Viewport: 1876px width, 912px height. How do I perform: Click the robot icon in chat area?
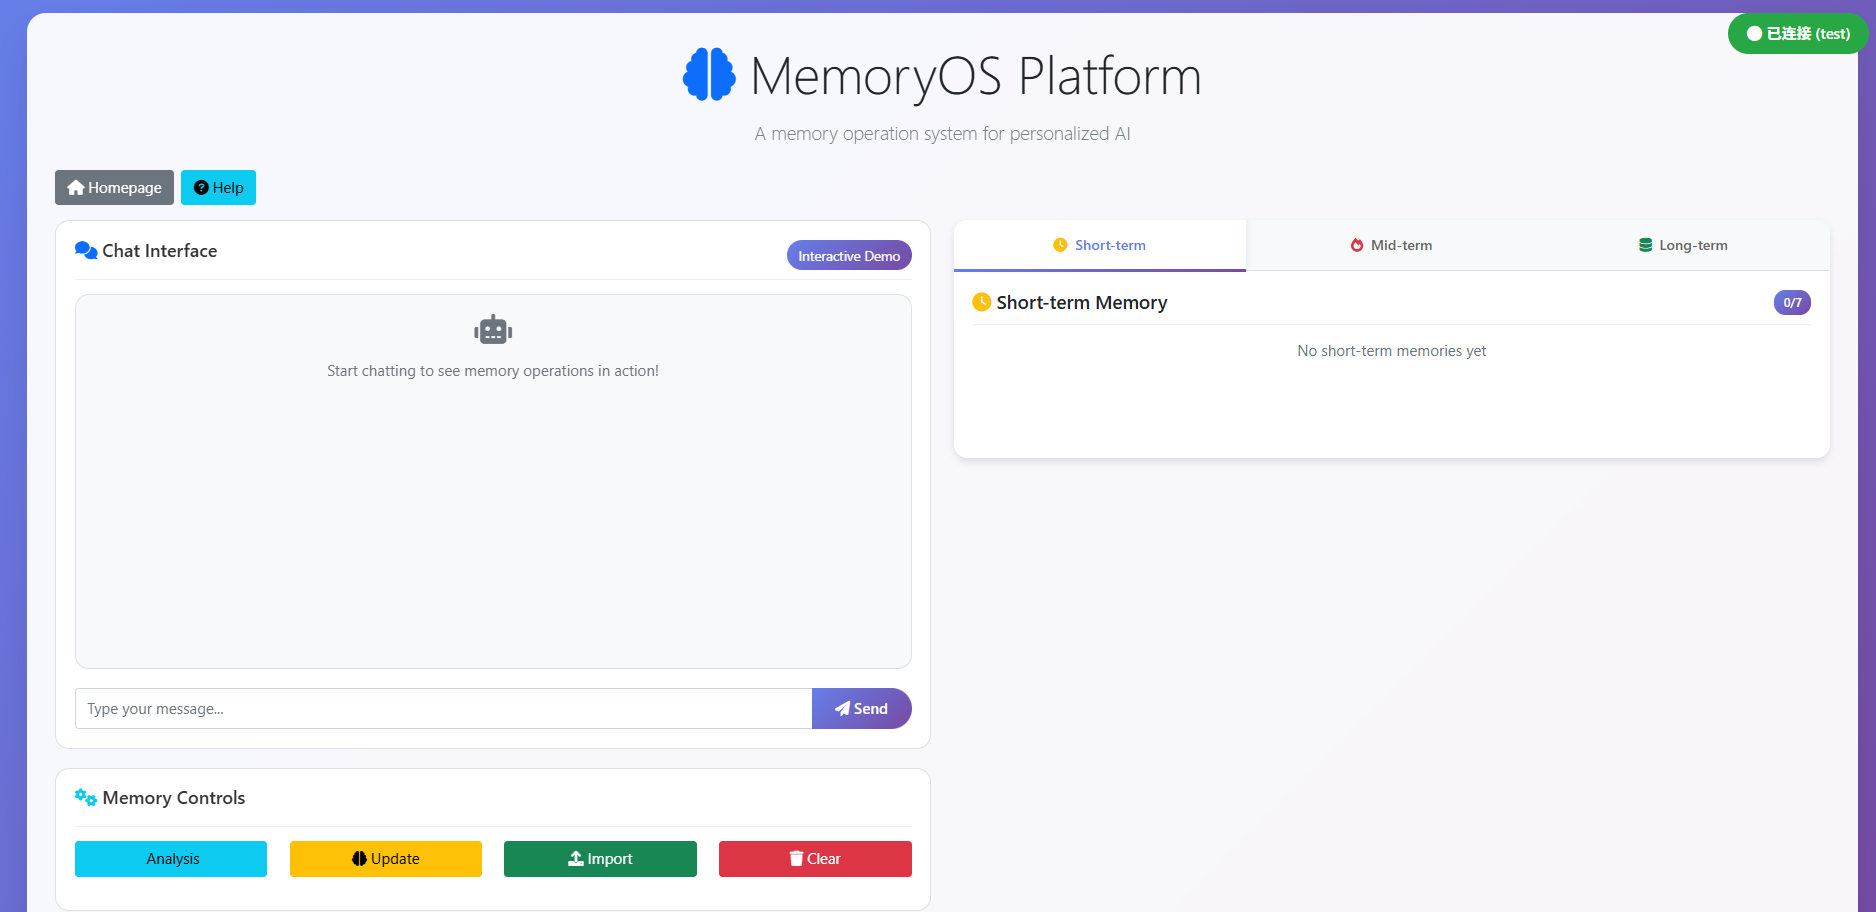[x=493, y=330]
